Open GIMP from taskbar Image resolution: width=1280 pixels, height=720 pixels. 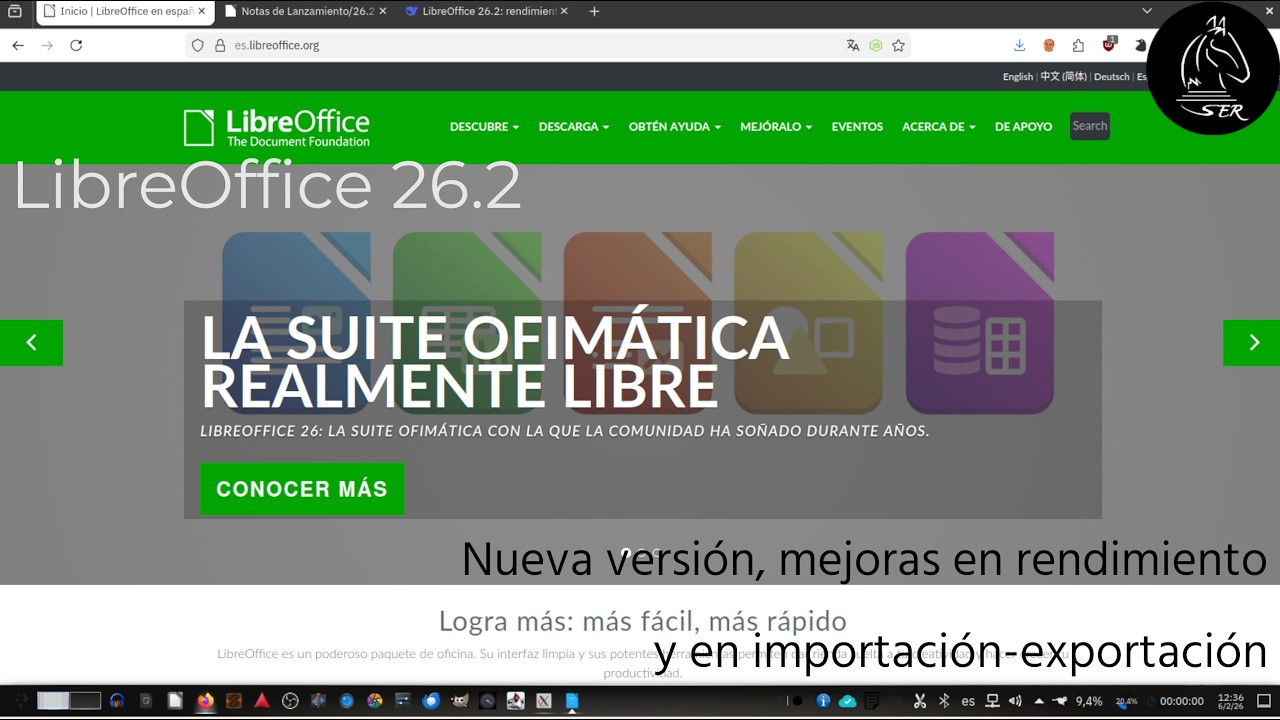click(x=460, y=701)
